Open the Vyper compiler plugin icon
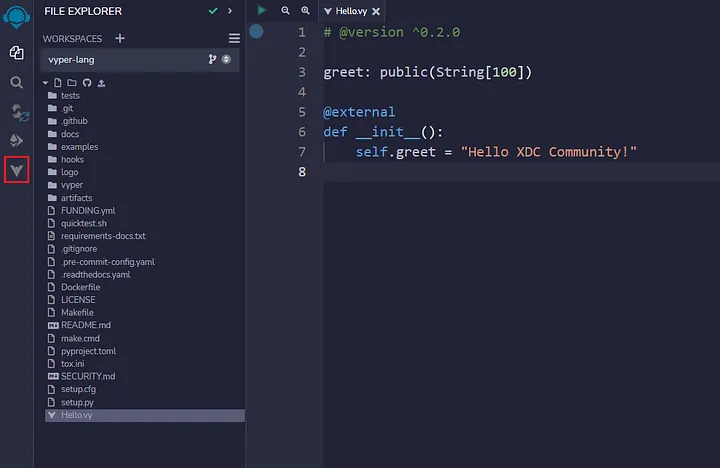Image resolution: width=720 pixels, height=468 pixels. (16, 170)
